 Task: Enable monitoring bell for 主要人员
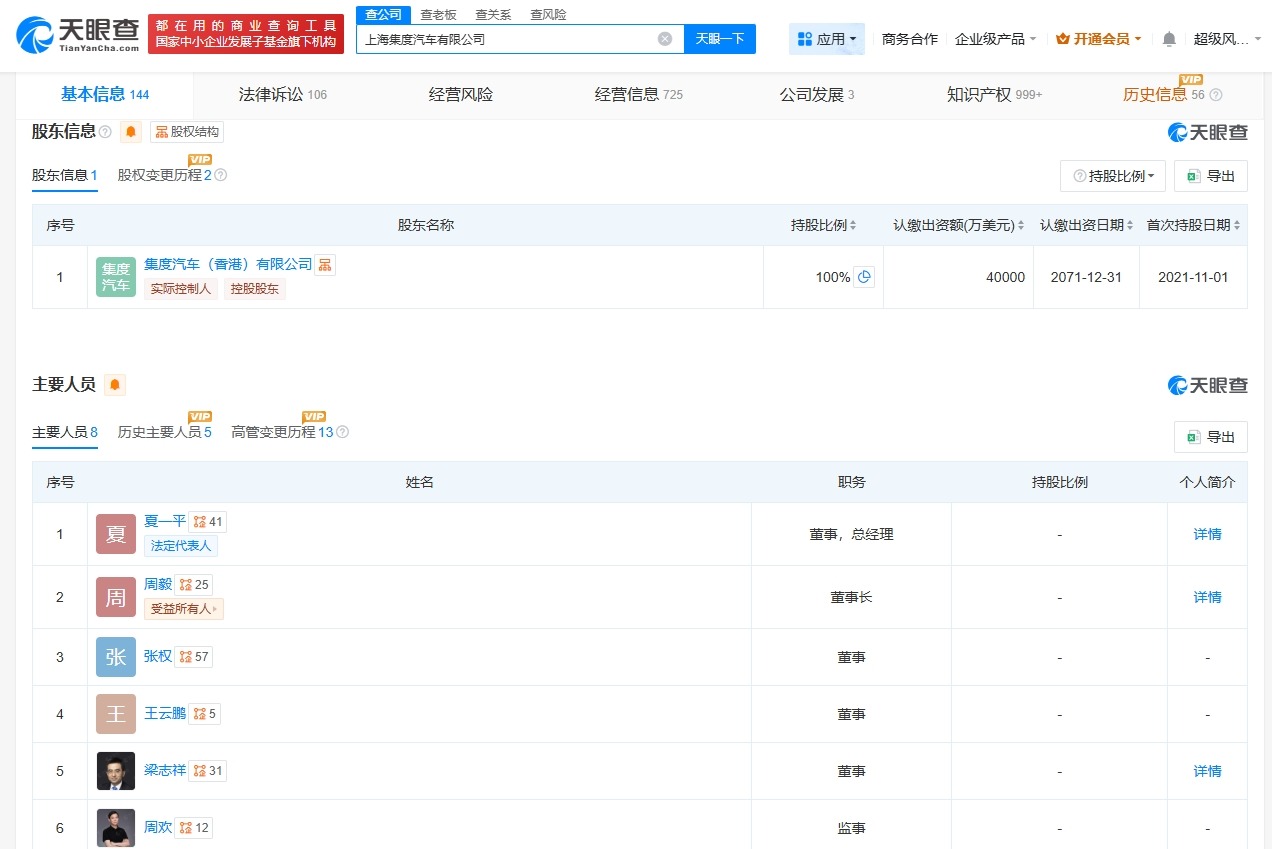pyautogui.click(x=115, y=384)
